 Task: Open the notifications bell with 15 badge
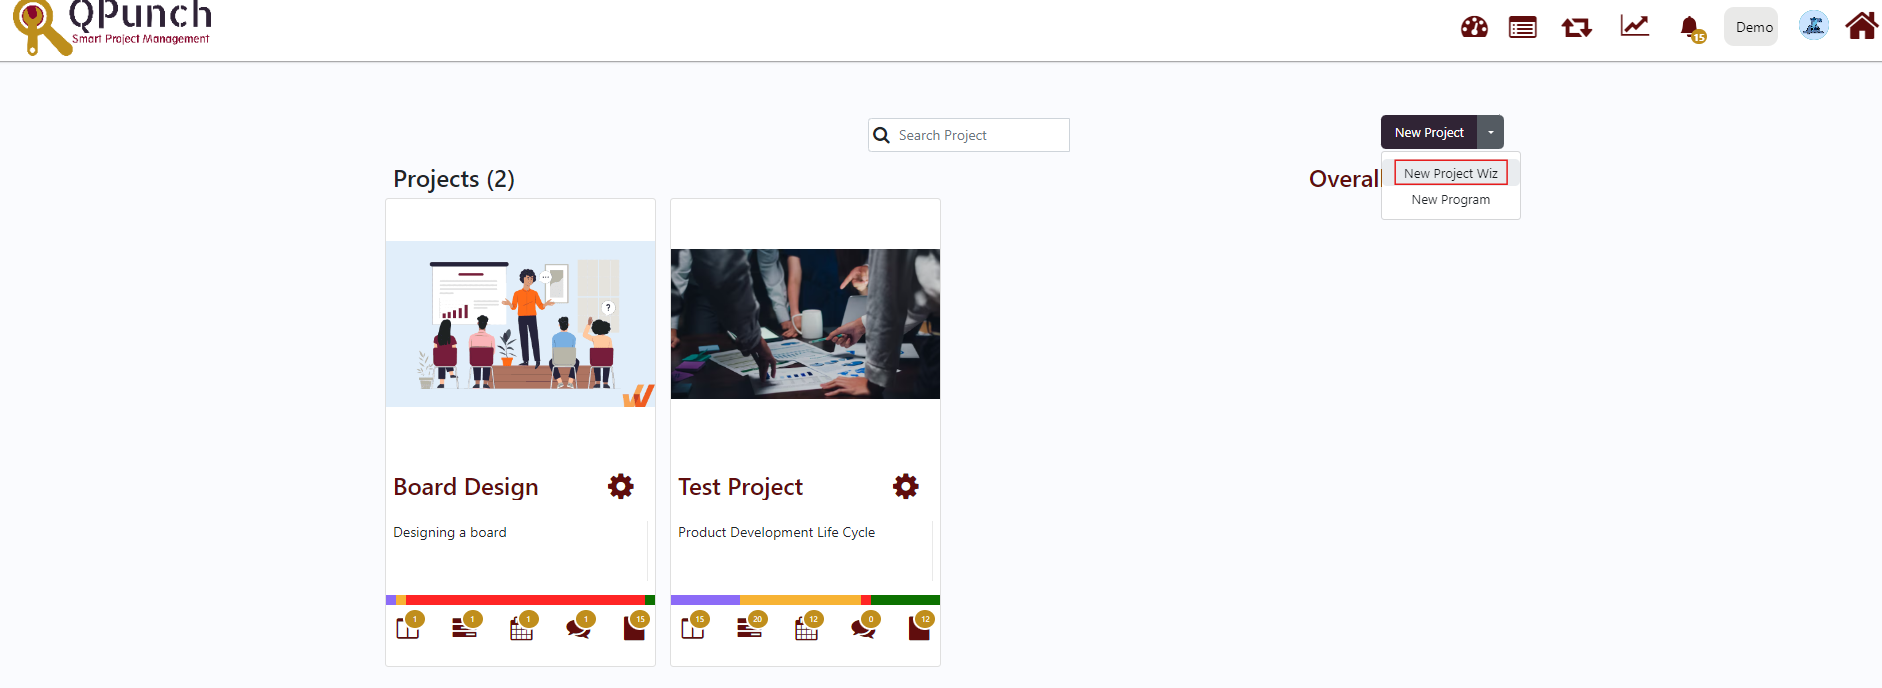click(1691, 28)
